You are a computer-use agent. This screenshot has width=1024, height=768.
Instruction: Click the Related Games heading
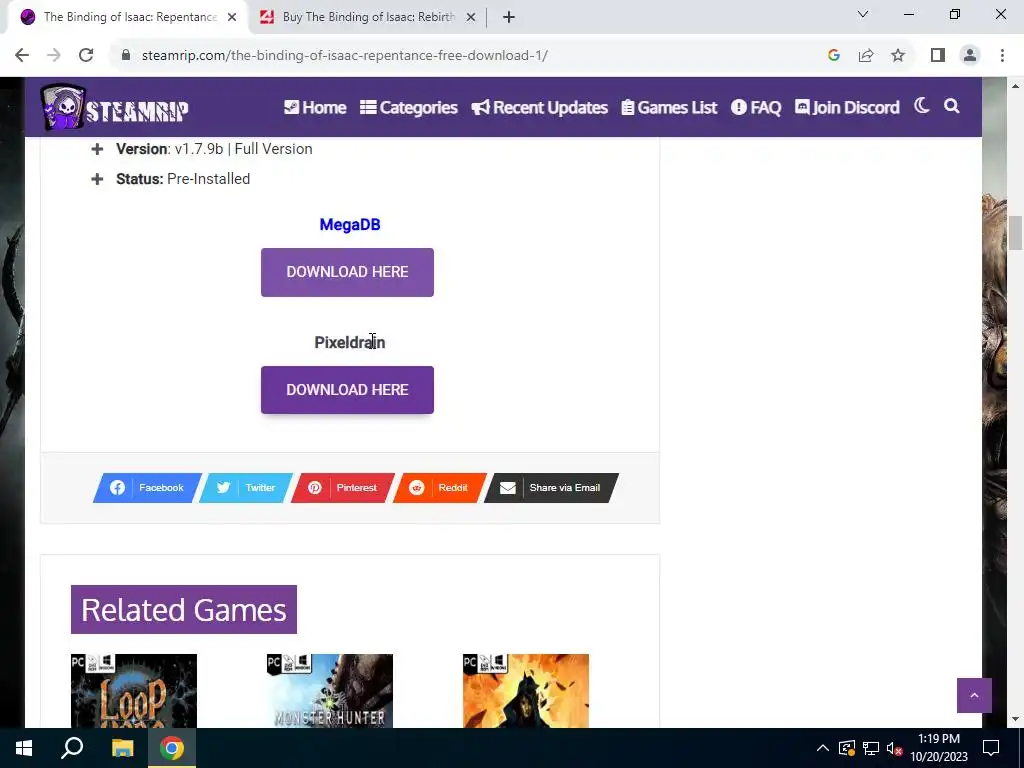click(x=184, y=610)
